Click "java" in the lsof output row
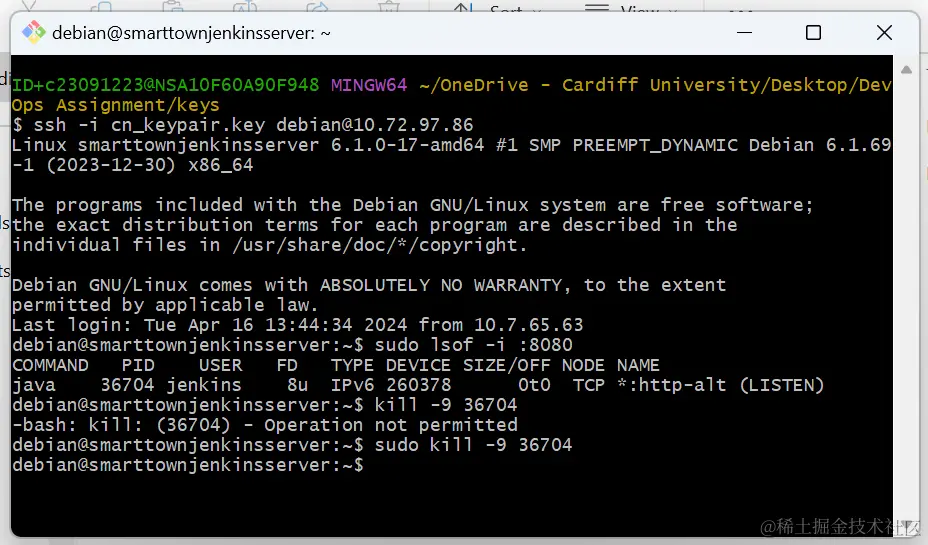The height and width of the screenshot is (545, 928). click(34, 385)
